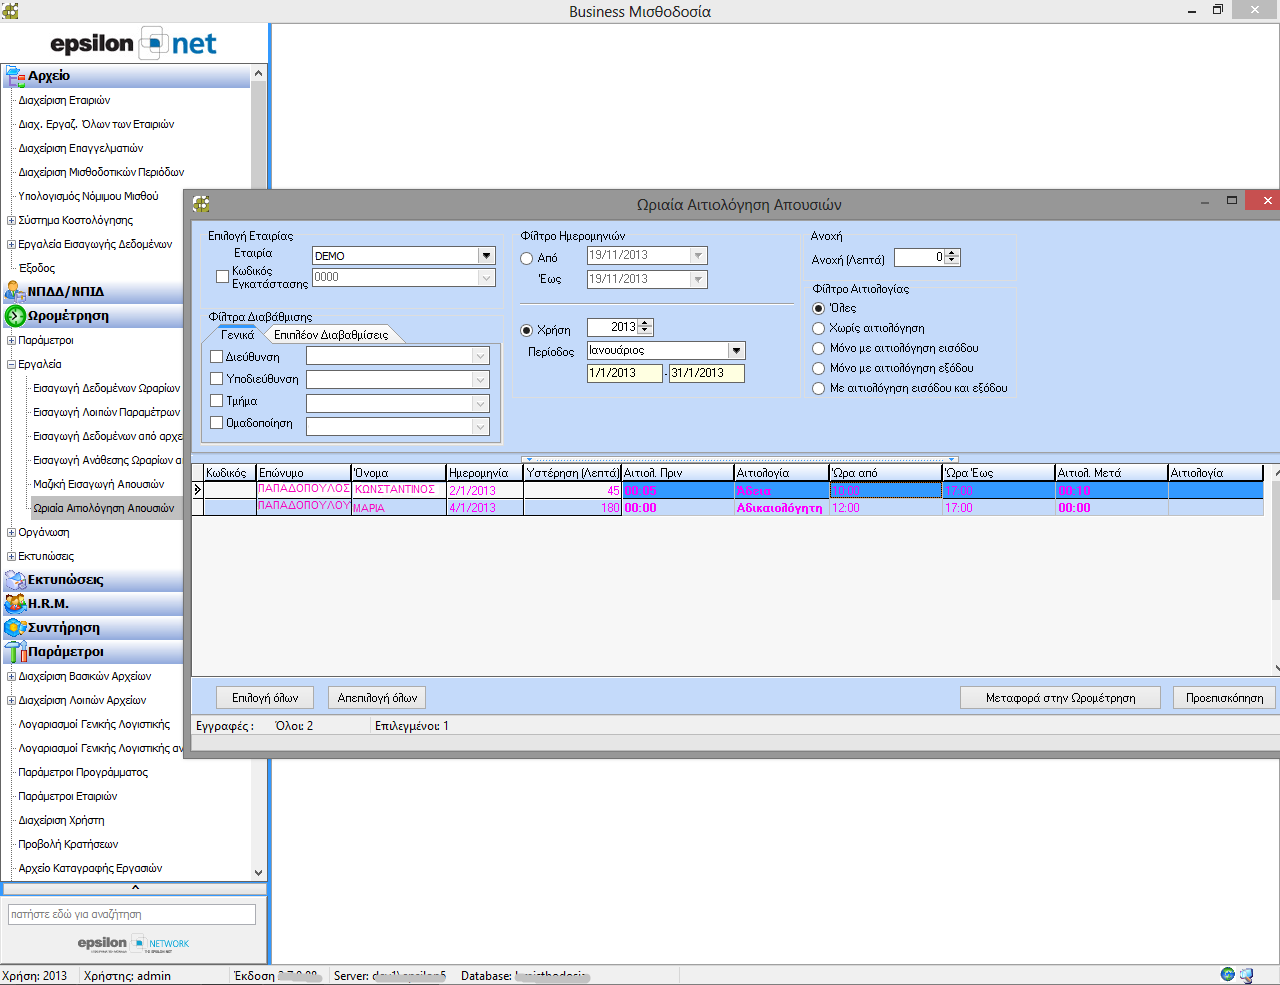Select the Χωρίς αιτιολόγηση radio option
1280x985 pixels.
819,328
